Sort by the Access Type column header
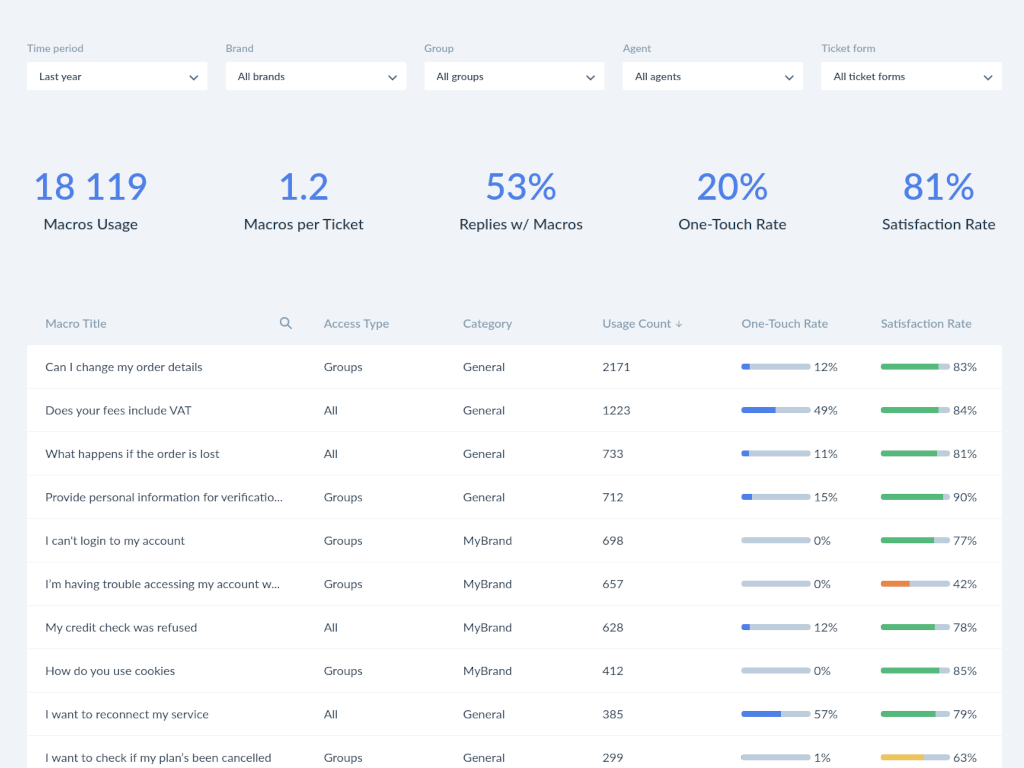Screen dimensions: 1024x768 click(356, 324)
